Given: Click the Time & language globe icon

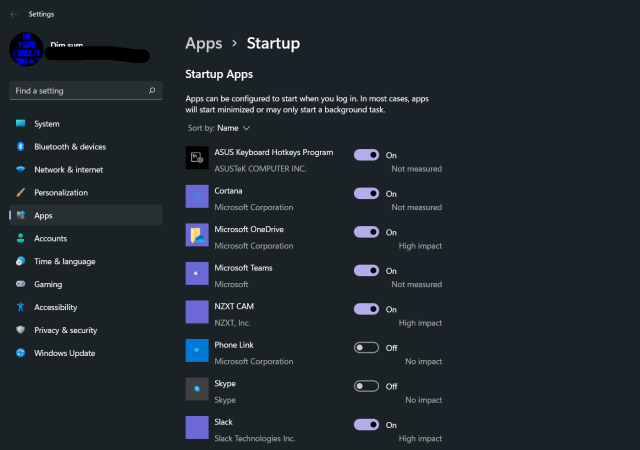Looking at the screenshot, I should tap(20, 261).
